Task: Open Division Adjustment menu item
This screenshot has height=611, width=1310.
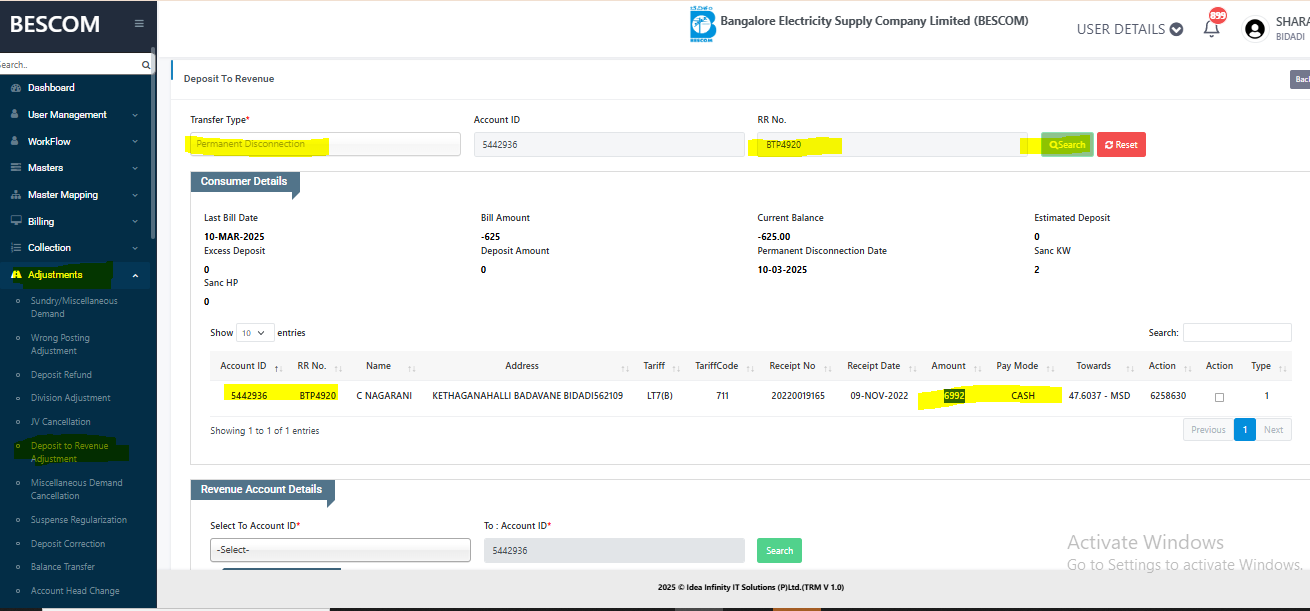Action: point(70,398)
